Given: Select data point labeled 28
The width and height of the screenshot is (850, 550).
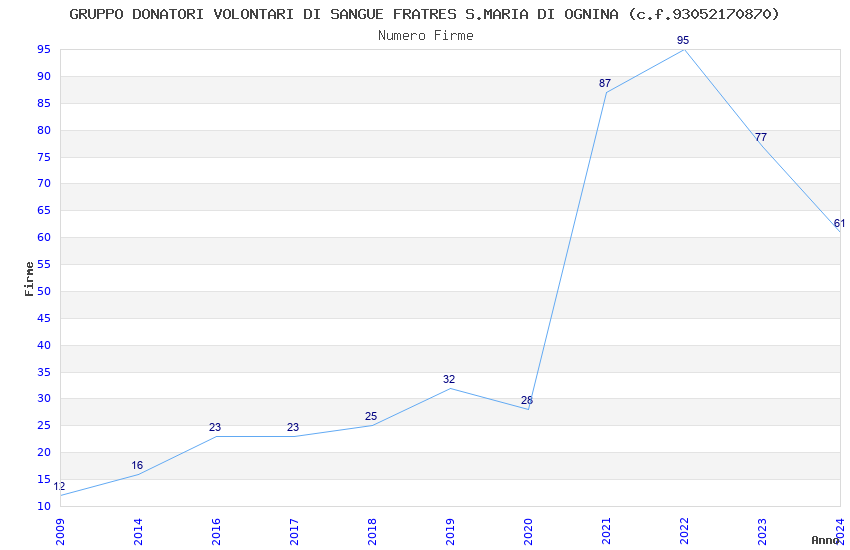Looking at the screenshot, I should point(527,400).
